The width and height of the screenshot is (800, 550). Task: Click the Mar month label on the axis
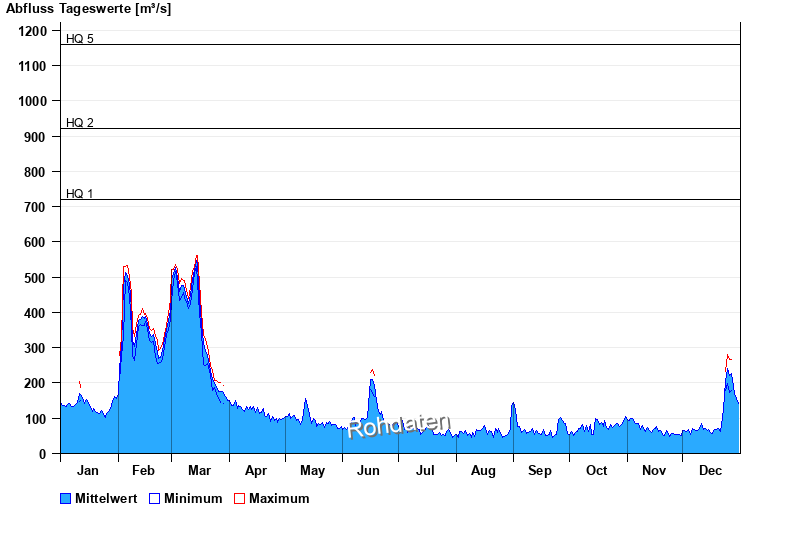click(199, 470)
